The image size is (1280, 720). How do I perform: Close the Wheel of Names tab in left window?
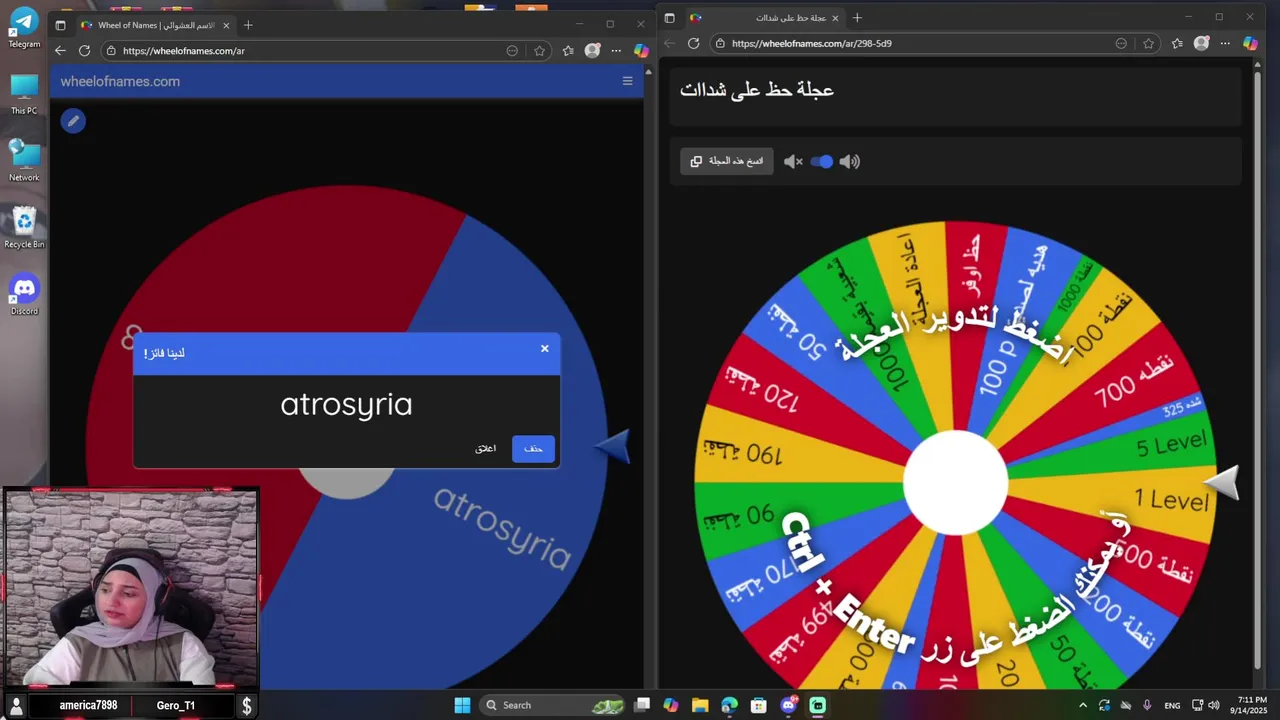[x=226, y=25]
